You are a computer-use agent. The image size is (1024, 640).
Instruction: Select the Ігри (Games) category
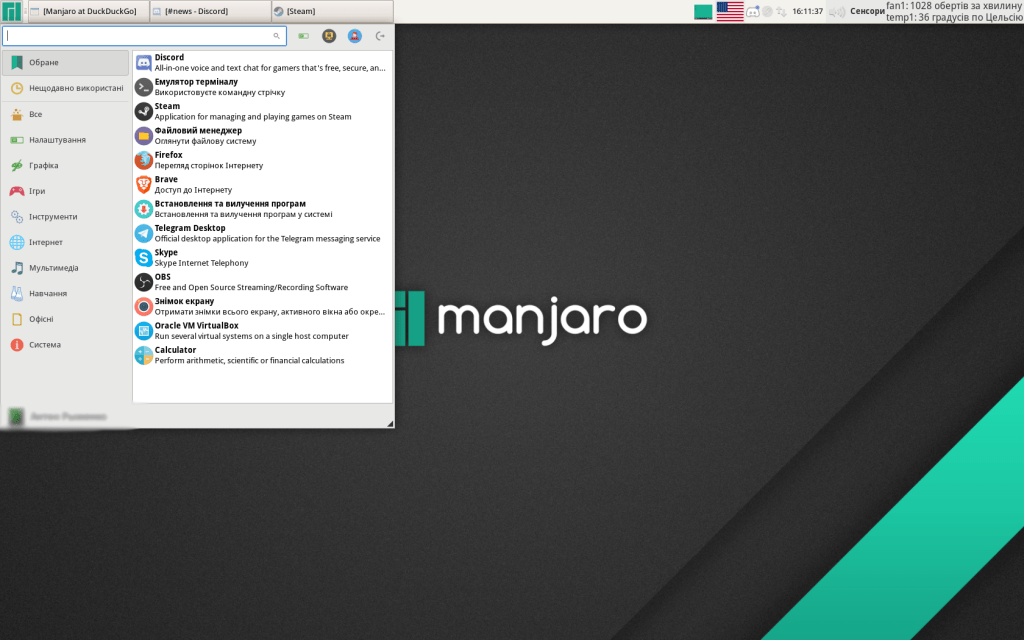point(65,191)
